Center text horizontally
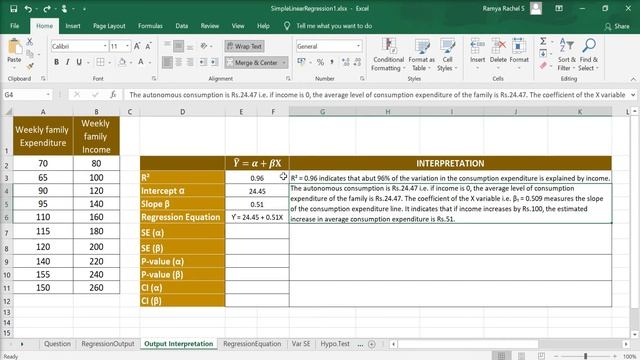Image resolution: width=640 pixels, height=360 pixels. pyautogui.click(x=178, y=62)
